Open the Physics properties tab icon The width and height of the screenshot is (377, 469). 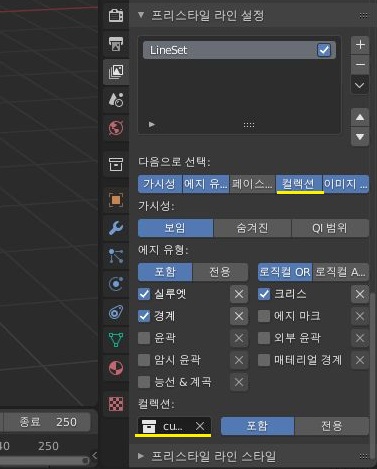click(x=116, y=284)
